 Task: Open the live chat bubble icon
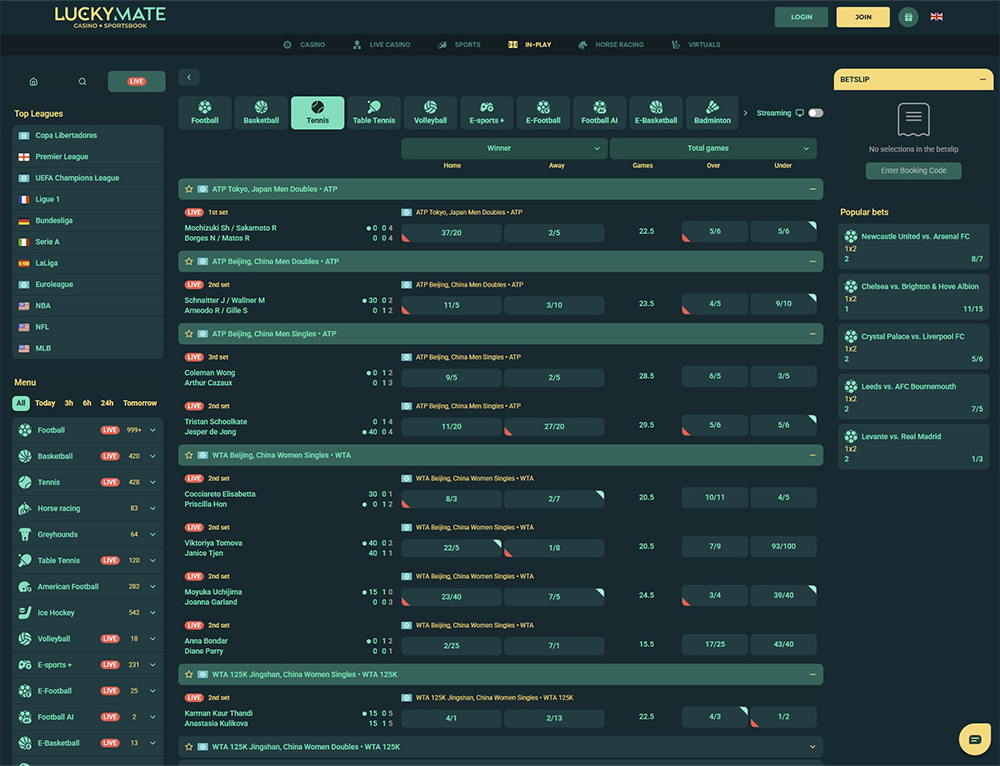tap(974, 739)
